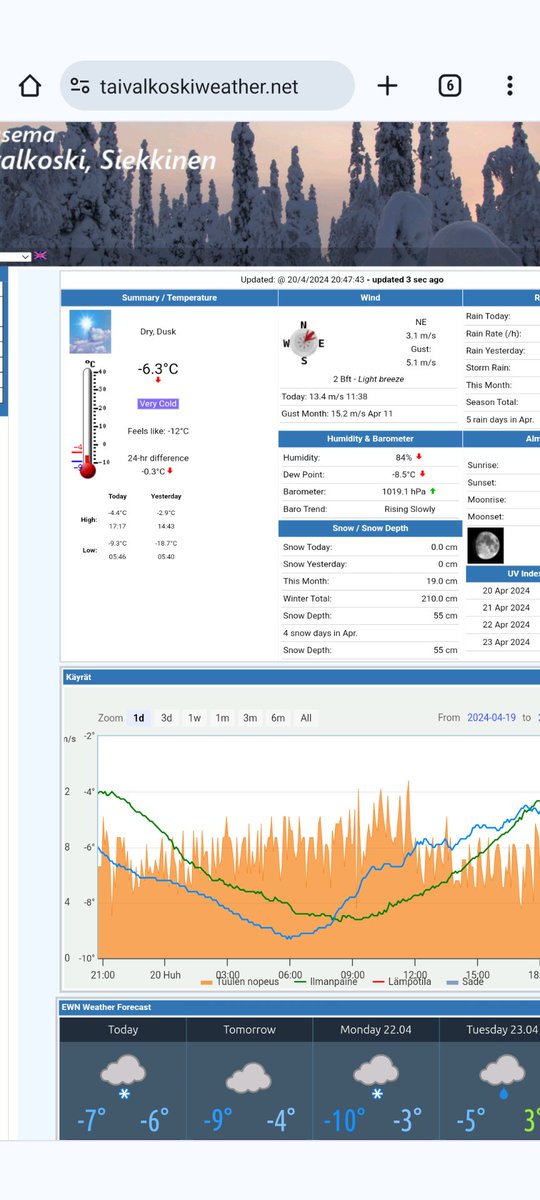
Task: Click the Today forecast column label
Action: coord(123,1029)
